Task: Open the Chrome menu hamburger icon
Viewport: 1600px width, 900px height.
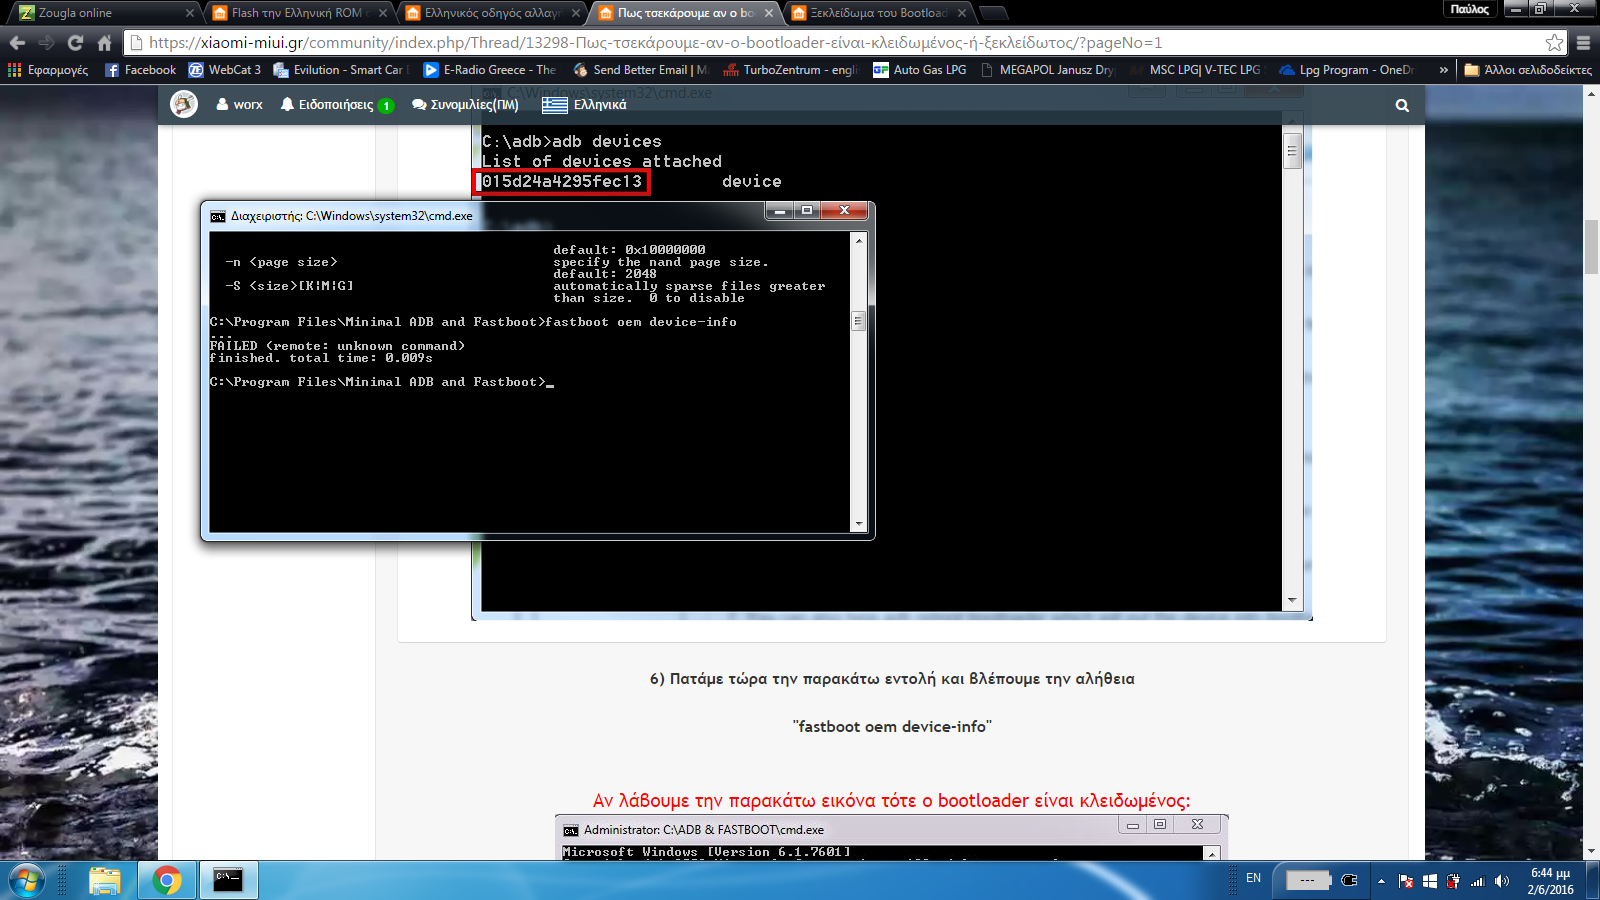Action: coord(1583,43)
